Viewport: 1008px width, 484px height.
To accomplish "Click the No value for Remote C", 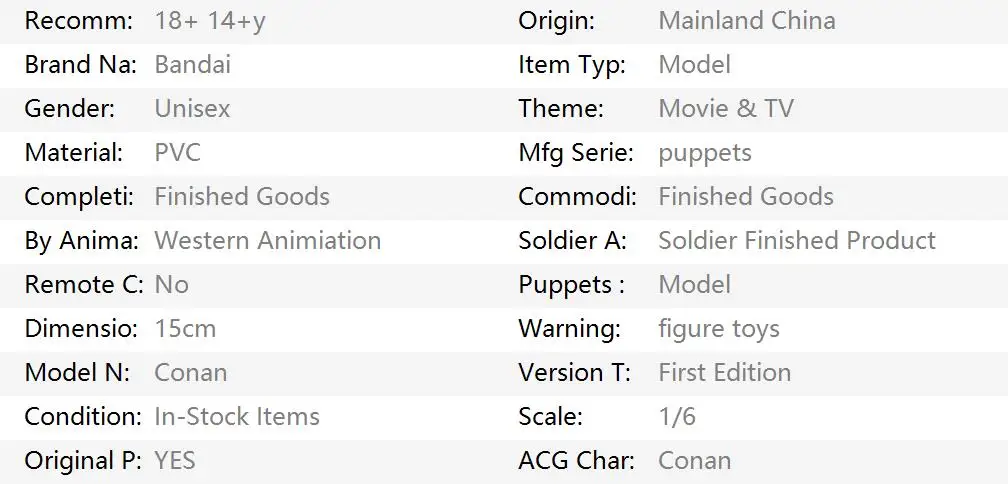I will click(x=172, y=285).
